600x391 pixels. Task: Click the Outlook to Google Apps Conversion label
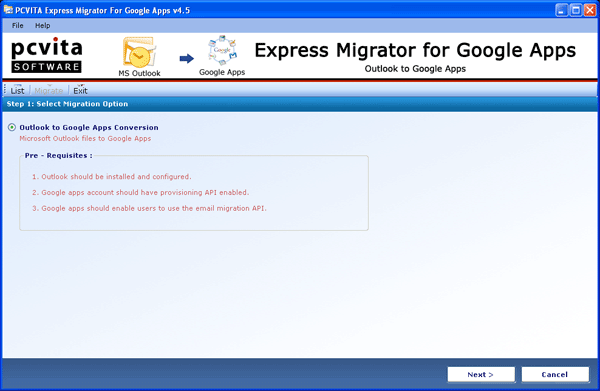coord(89,127)
